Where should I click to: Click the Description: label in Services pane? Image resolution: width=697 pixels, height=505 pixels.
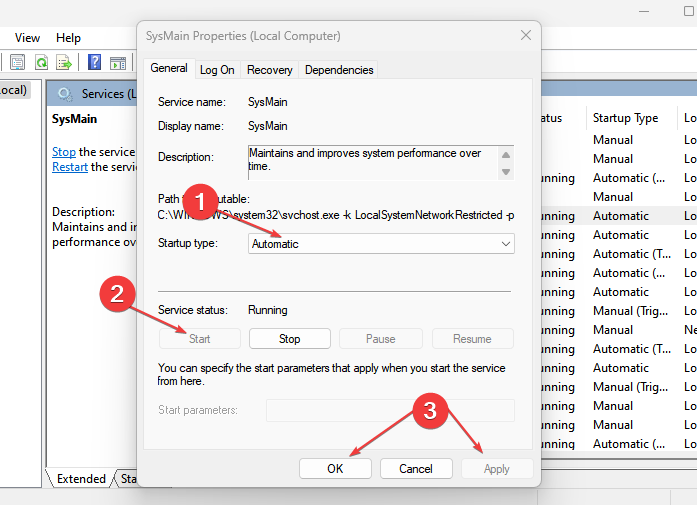pos(84,212)
